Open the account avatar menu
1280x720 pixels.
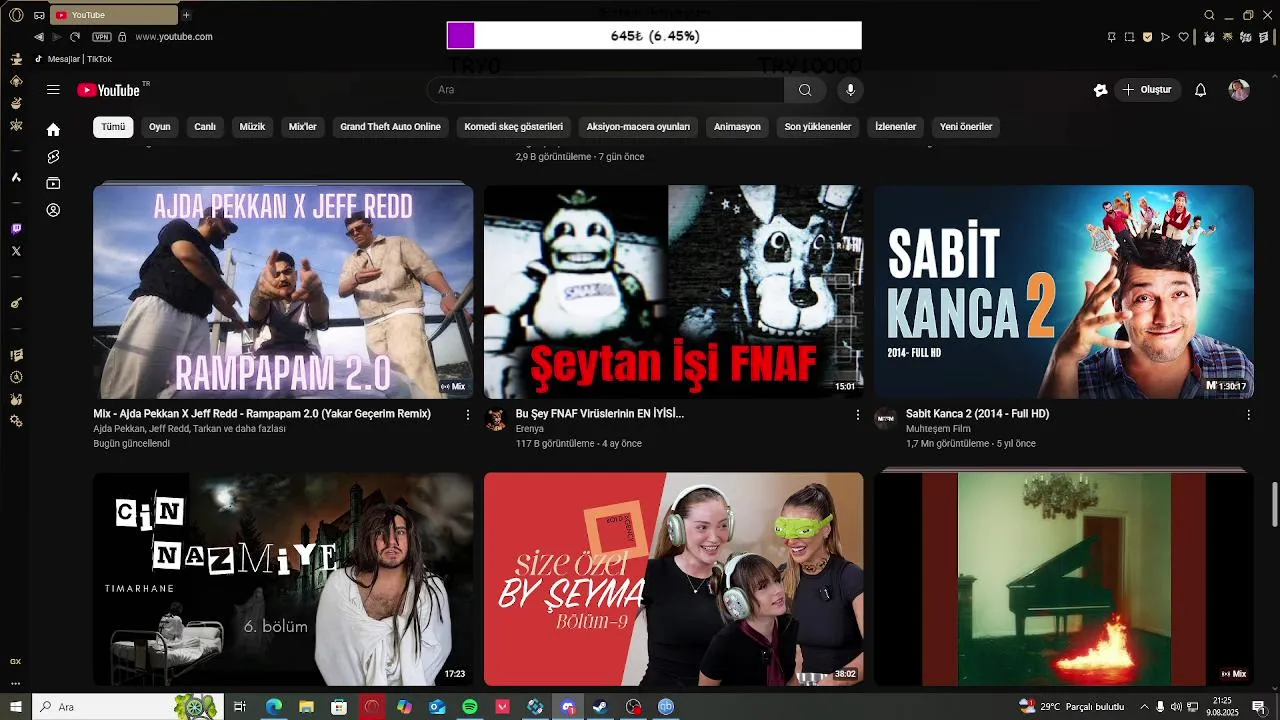point(1239,90)
